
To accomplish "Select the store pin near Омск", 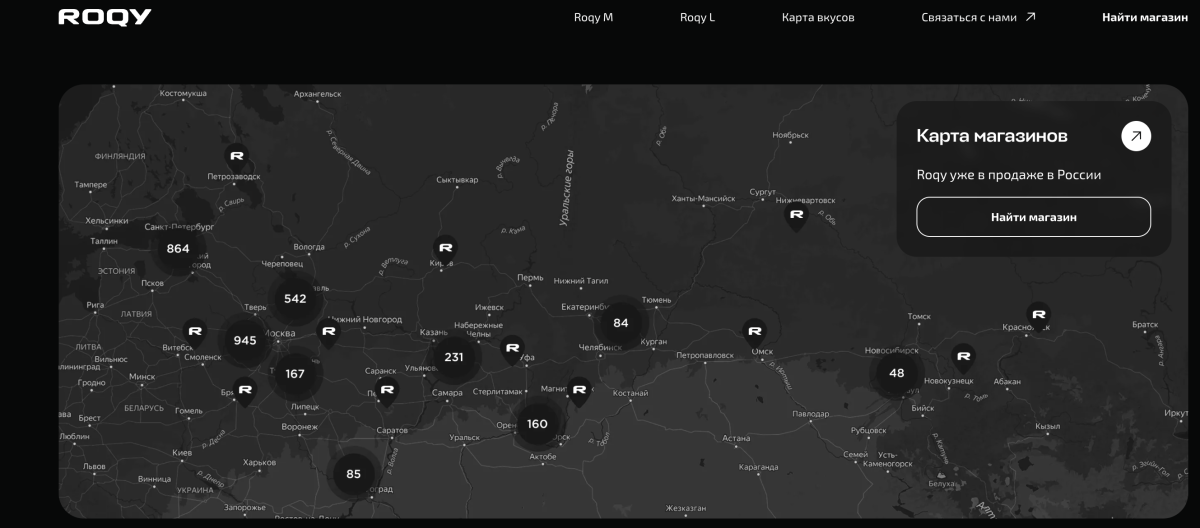I will 754,330.
